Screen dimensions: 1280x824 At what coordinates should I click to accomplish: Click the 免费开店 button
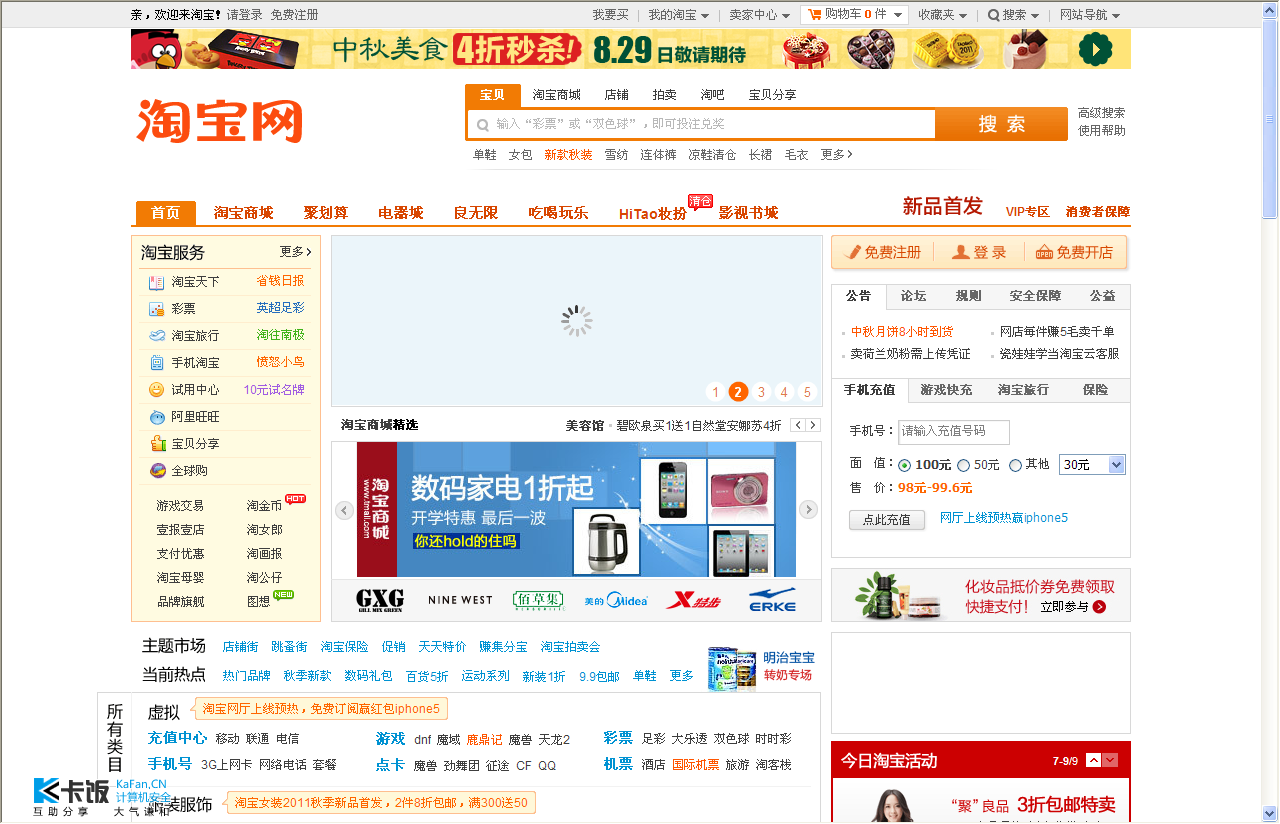(x=1074, y=252)
